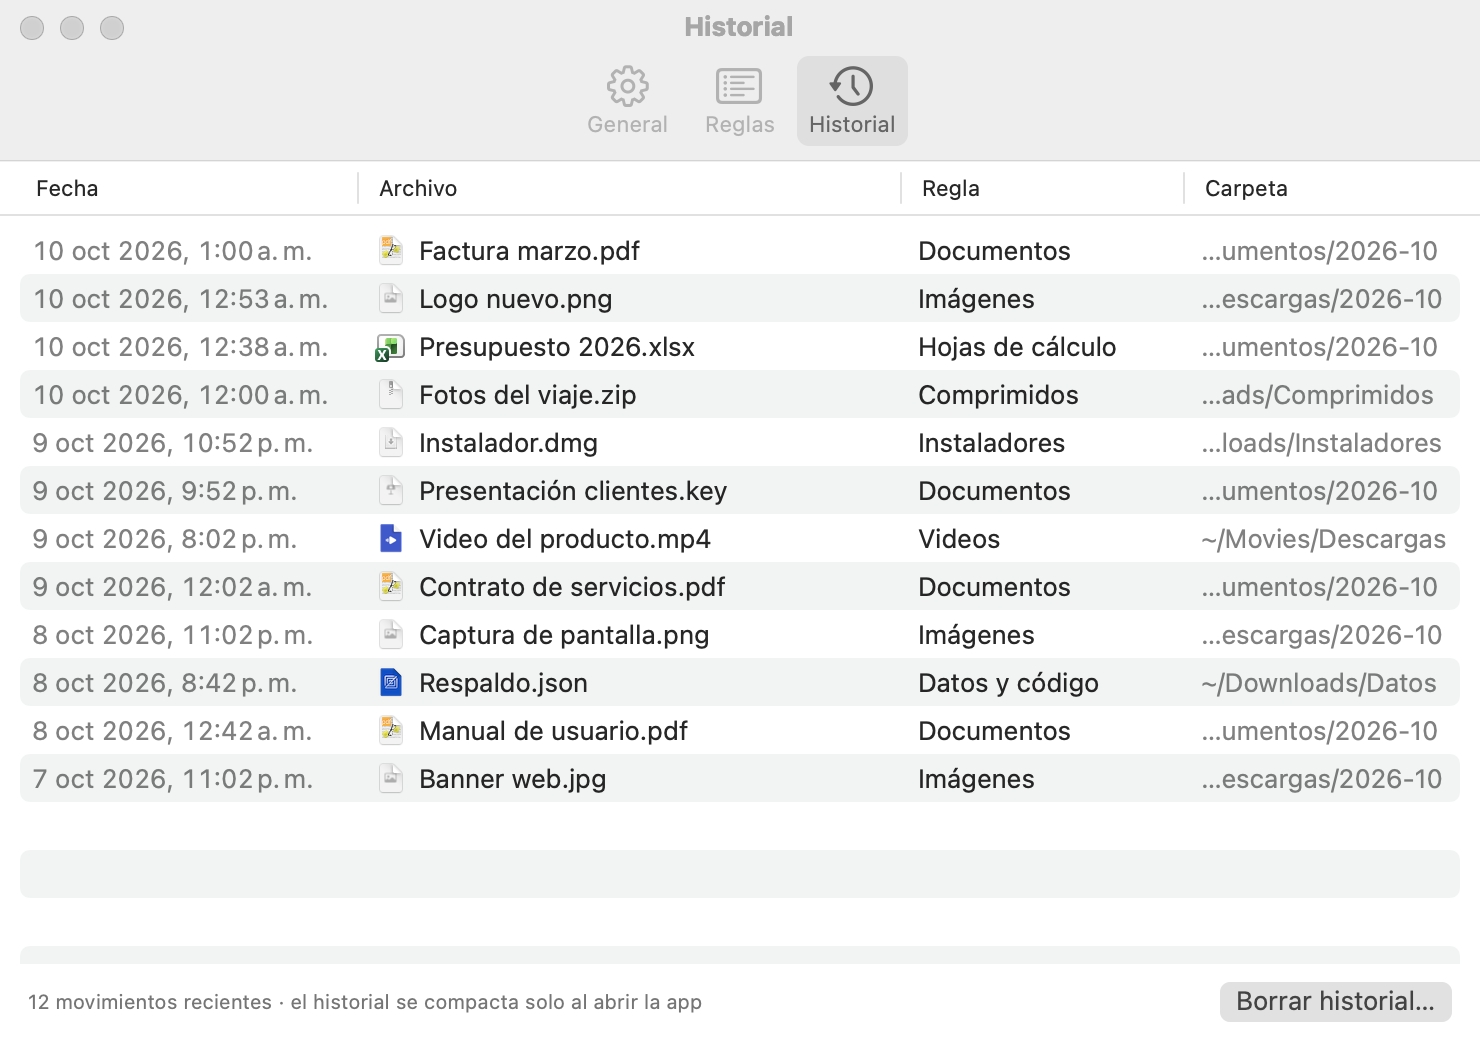Viewport: 1480px width, 1040px height.
Task: Select the file name Manual de usuario.pdf
Action: pyautogui.click(x=553, y=731)
